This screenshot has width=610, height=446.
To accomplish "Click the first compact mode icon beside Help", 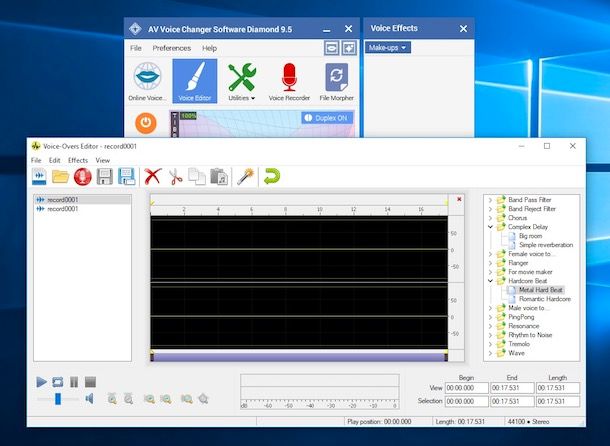I will point(331,48).
